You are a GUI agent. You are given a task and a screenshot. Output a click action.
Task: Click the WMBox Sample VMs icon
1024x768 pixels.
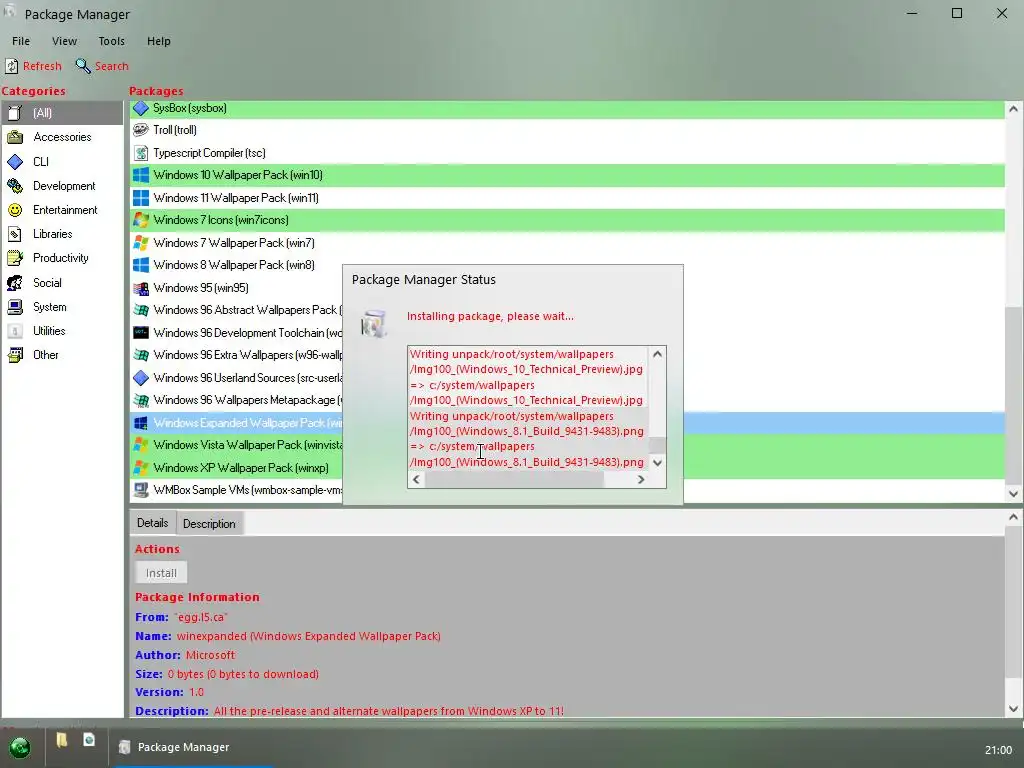tap(140, 490)
